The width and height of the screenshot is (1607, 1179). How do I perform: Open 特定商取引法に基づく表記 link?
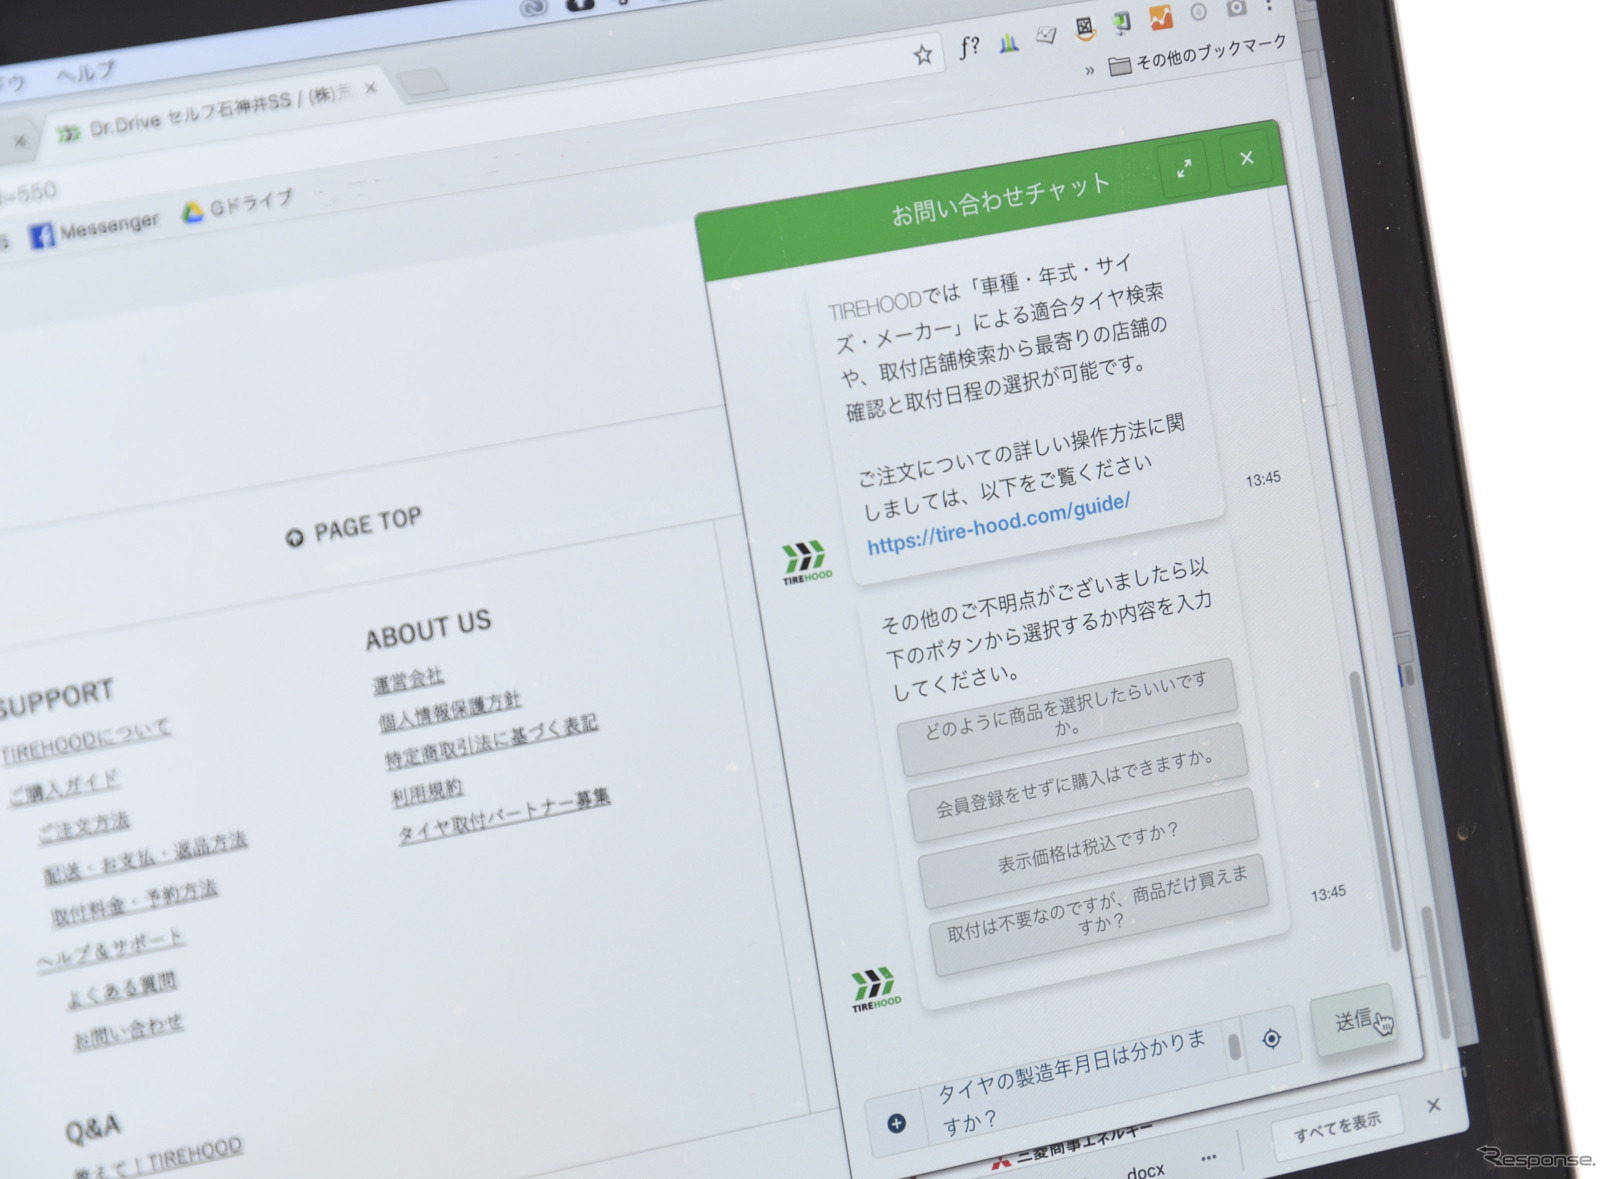click(x=491, y=741)
